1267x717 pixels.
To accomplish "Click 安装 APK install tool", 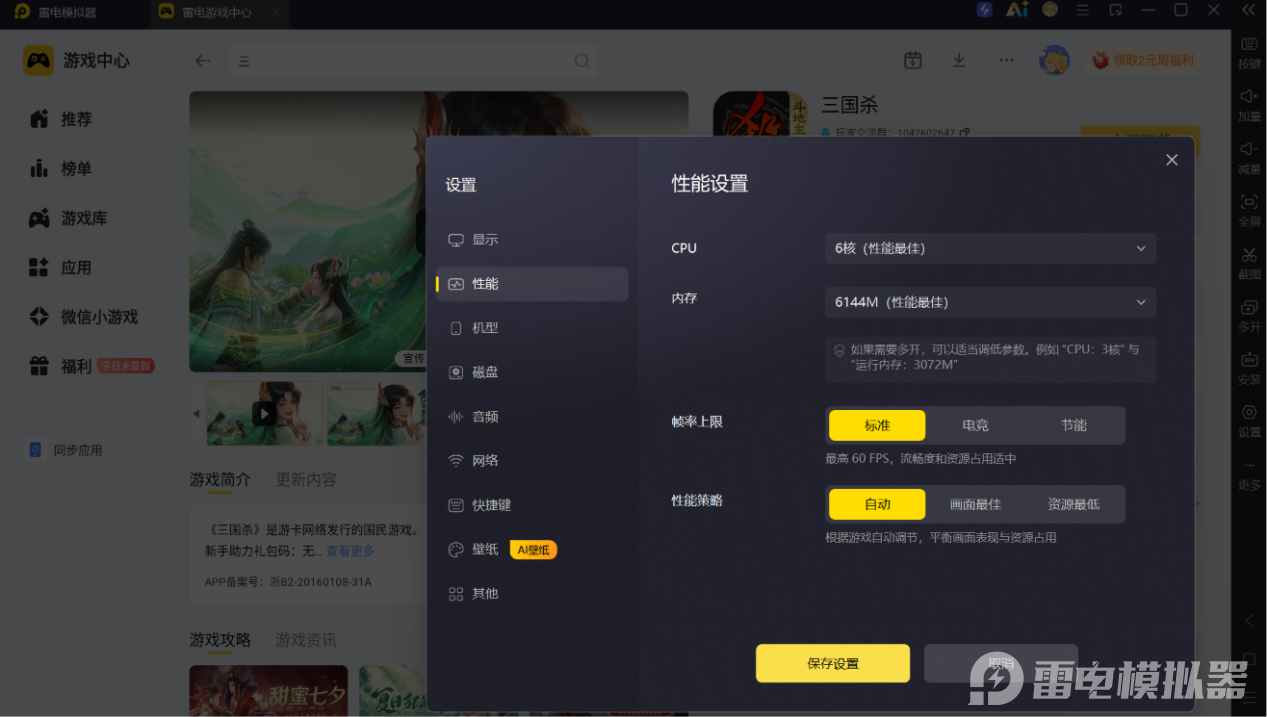I will (1249, 368).
